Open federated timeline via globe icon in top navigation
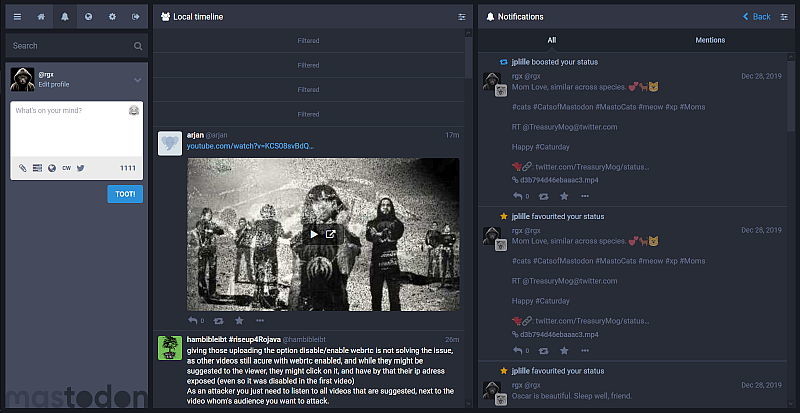This screenshot has height=413, width=800. (x=89, y=17)
